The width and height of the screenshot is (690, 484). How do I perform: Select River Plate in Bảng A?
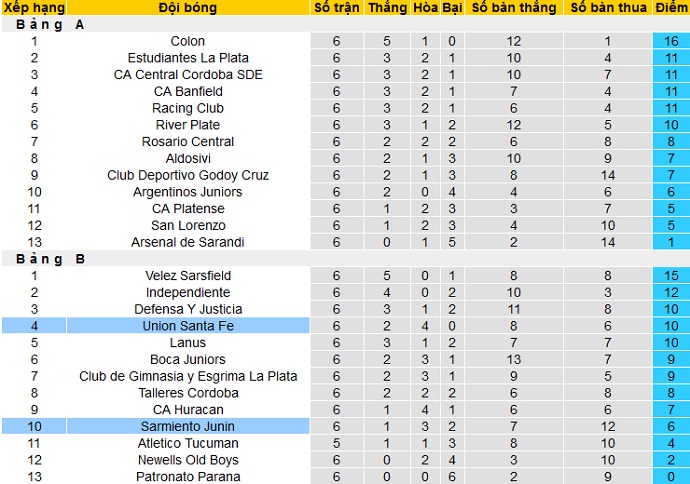tap(188, 125)
